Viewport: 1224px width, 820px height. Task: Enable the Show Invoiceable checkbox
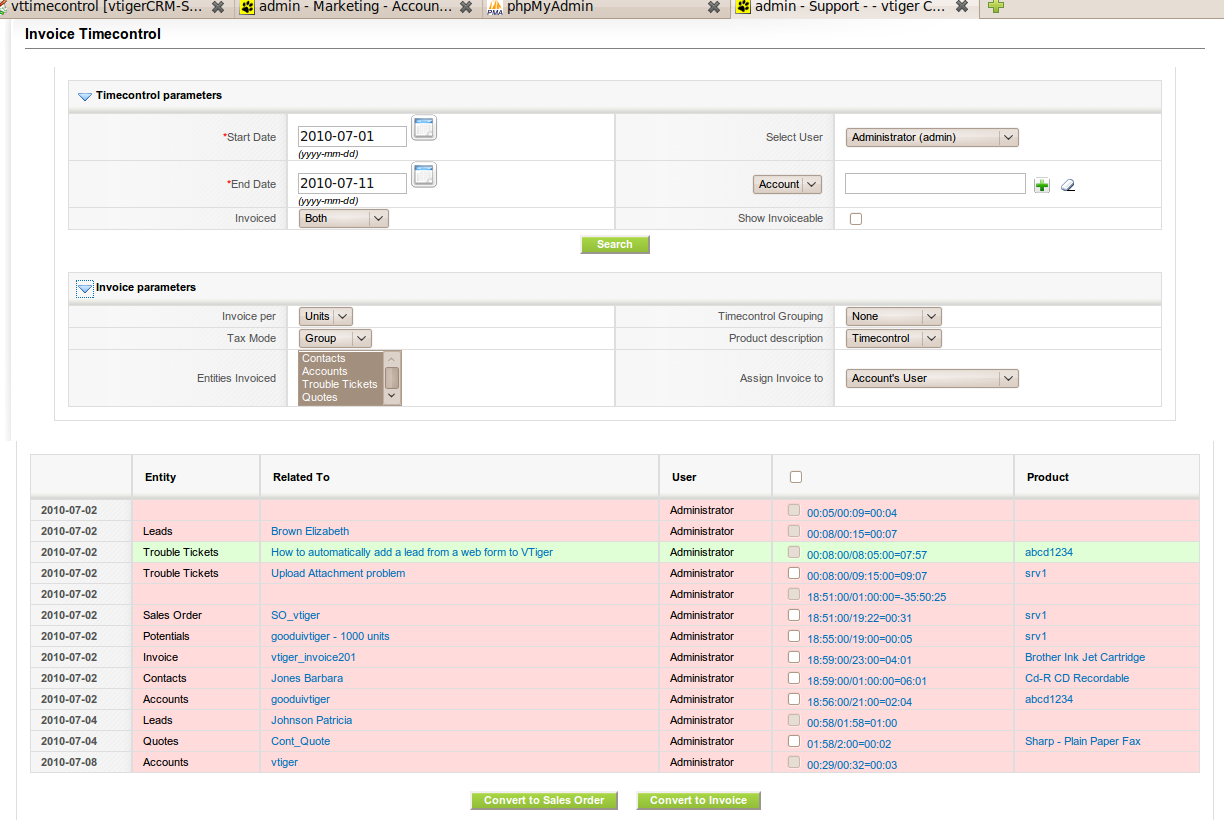pyautogui.click(x=856, y=219)
